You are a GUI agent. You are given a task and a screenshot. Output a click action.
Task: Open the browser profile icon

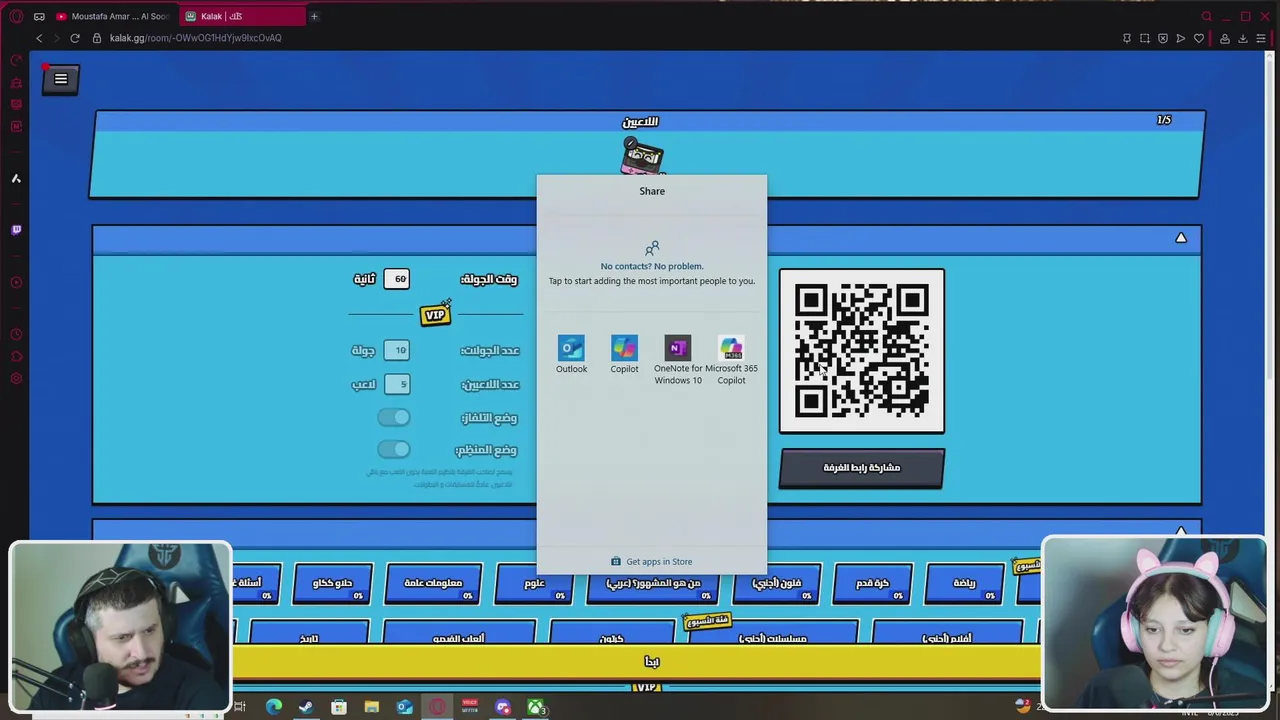1224,38
